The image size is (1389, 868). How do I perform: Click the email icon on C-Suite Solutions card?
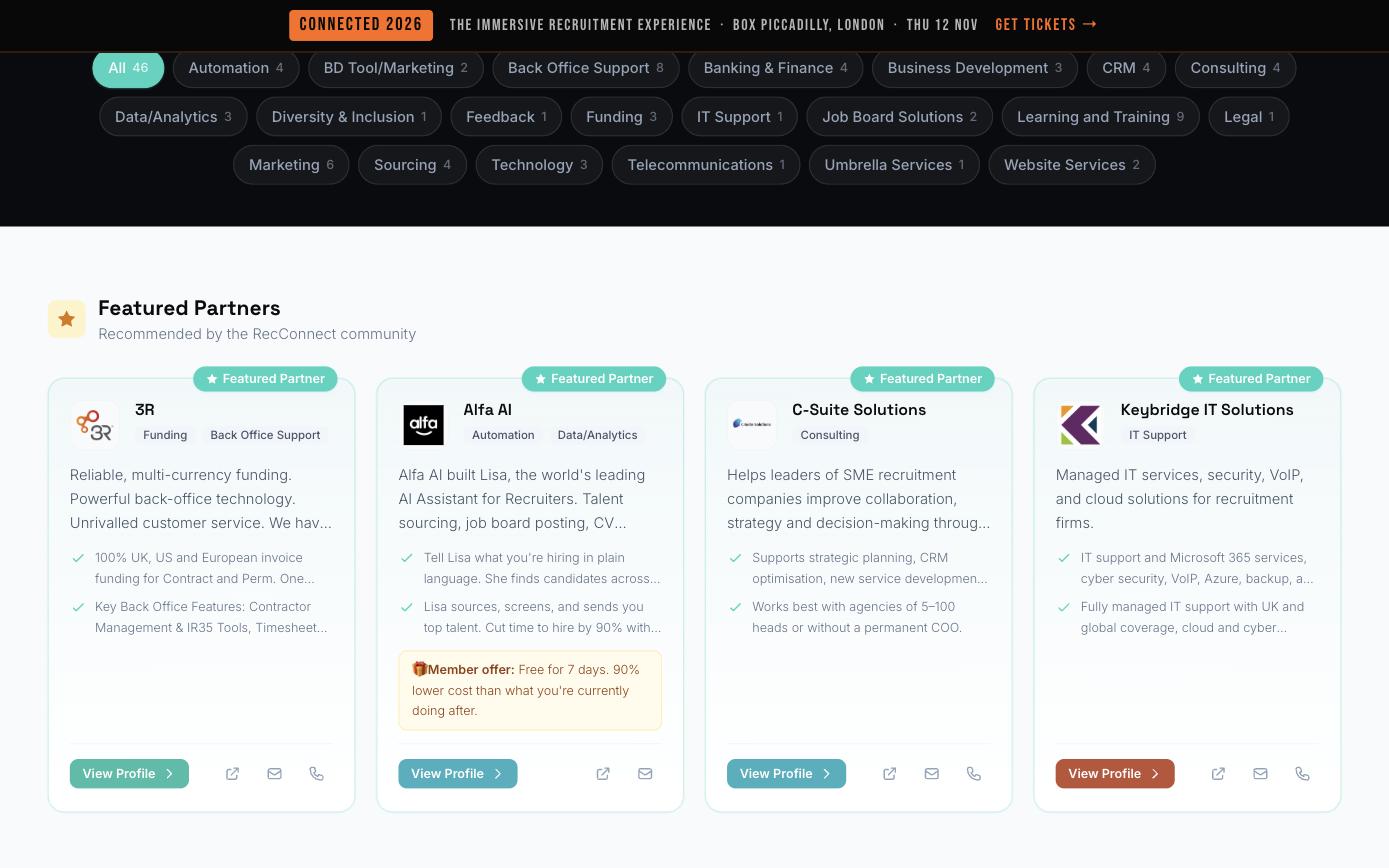coord(931,774)
